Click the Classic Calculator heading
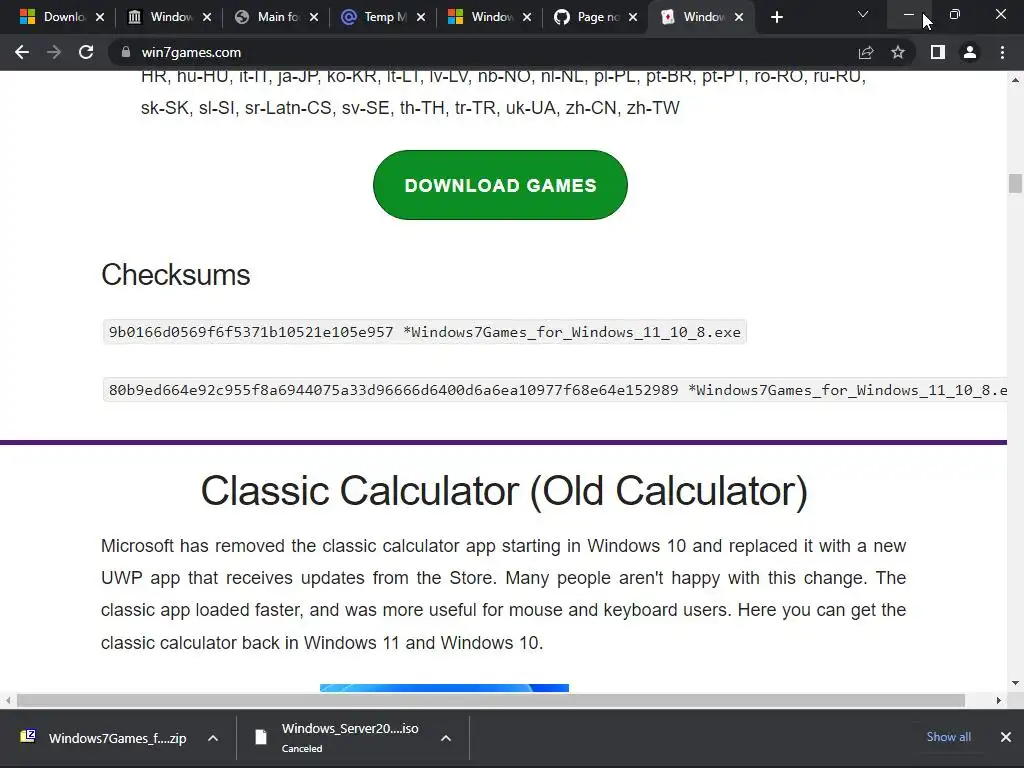 tap(504, 490)
